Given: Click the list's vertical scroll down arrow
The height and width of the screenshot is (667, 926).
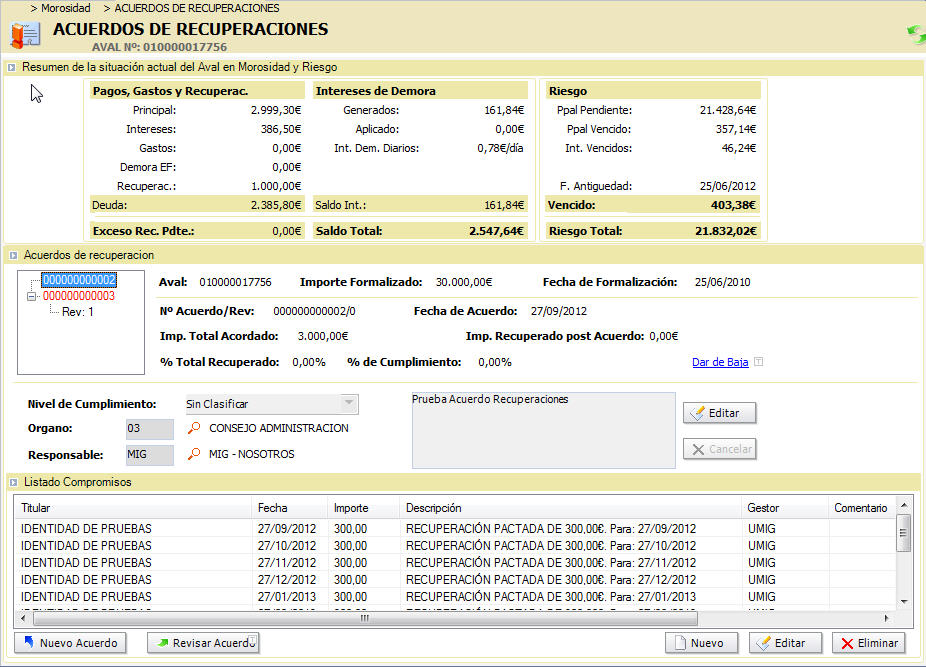Looking at the screenshot, I should click(x=904, y=602).
